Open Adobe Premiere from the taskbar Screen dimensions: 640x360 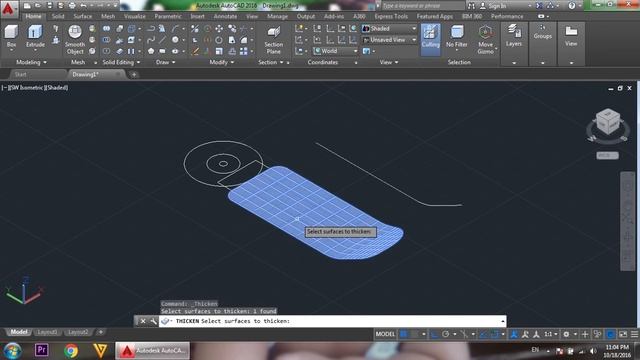(41, 350)
